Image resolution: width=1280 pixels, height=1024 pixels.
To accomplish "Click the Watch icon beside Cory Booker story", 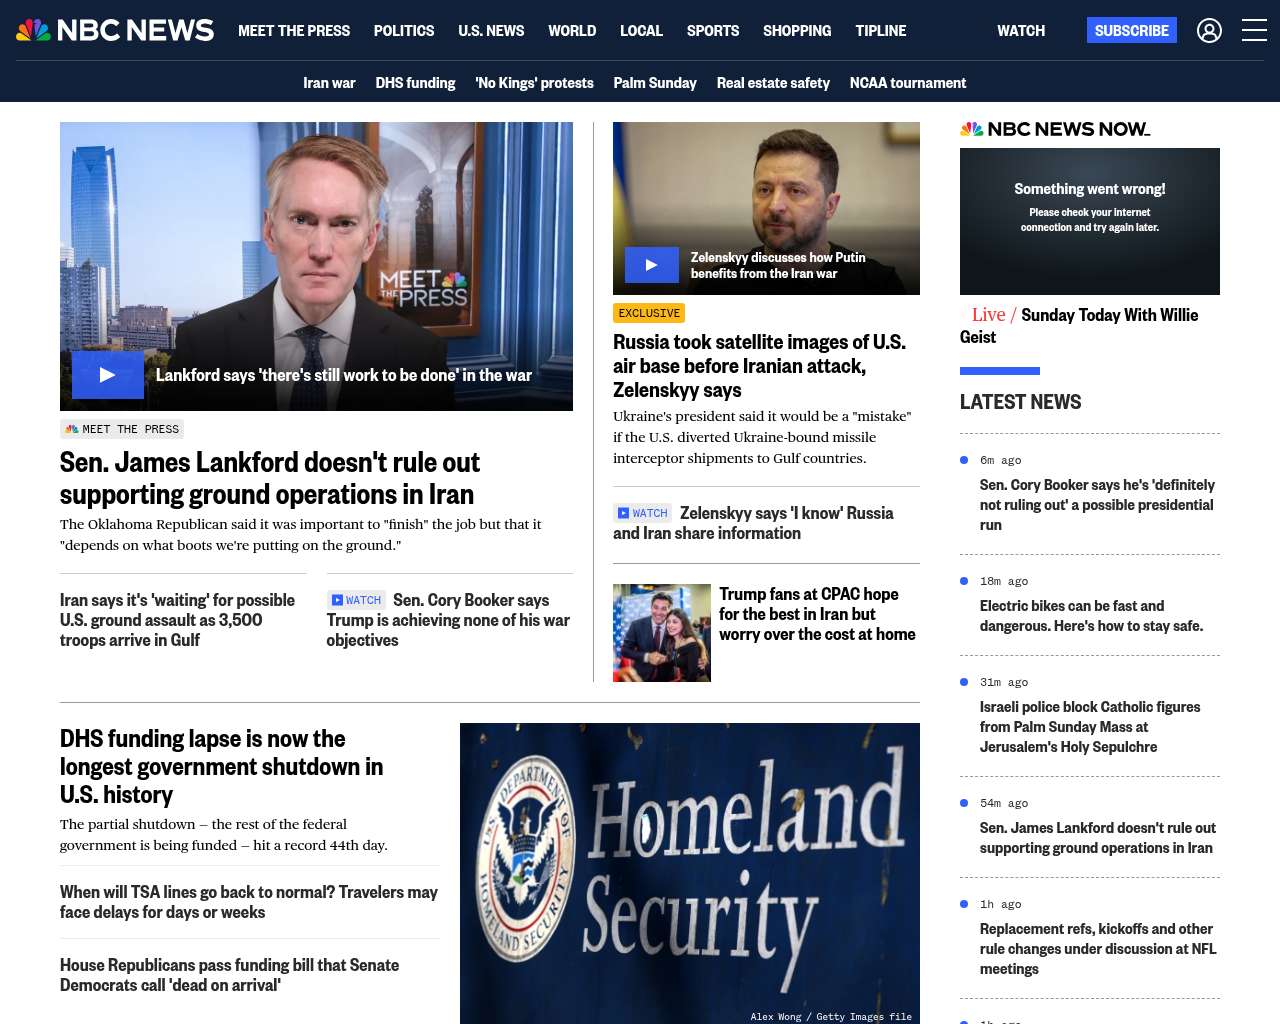I will tap(356, 600).
